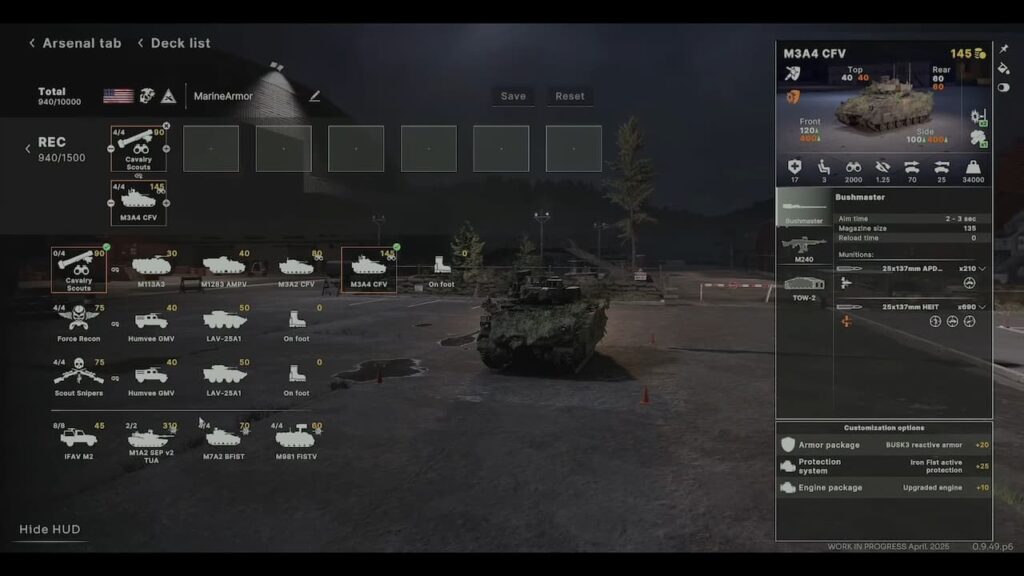Click the Hide HUD button

click(50, 529)
